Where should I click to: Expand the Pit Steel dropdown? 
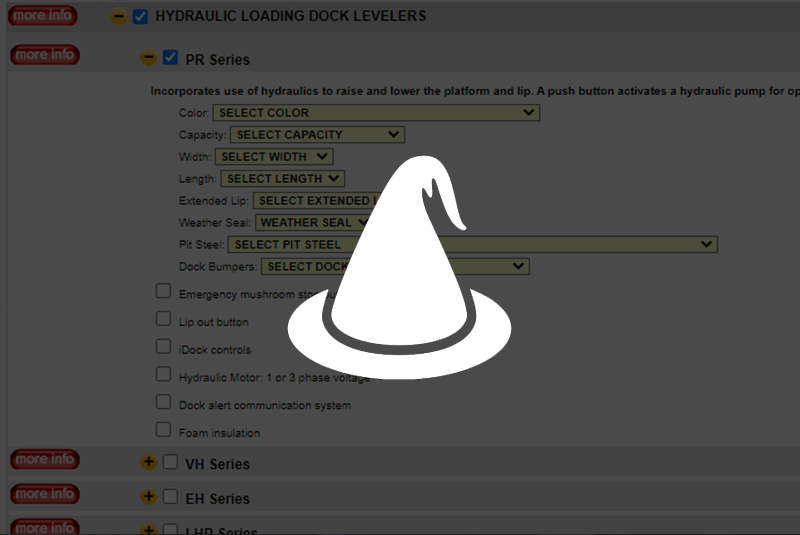(472, 244)
